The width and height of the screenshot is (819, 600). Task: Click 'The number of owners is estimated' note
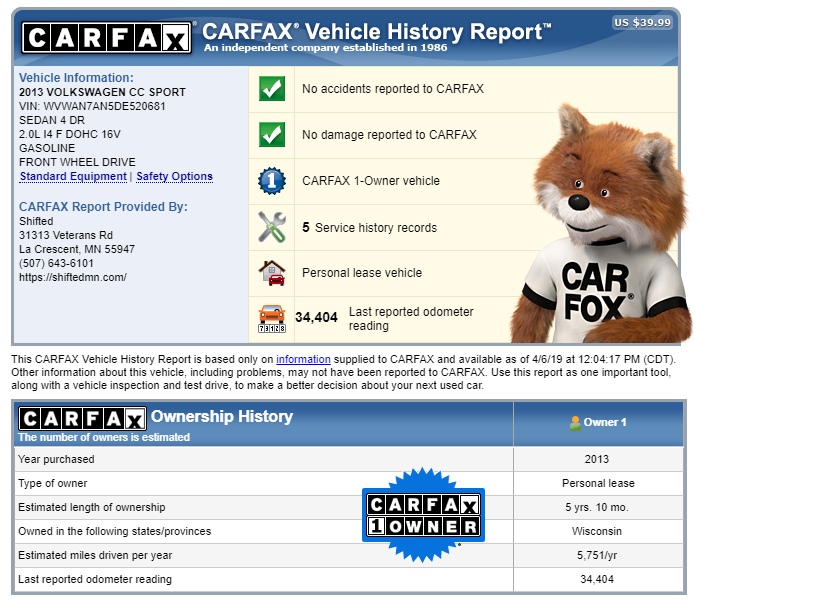[104, 437]
